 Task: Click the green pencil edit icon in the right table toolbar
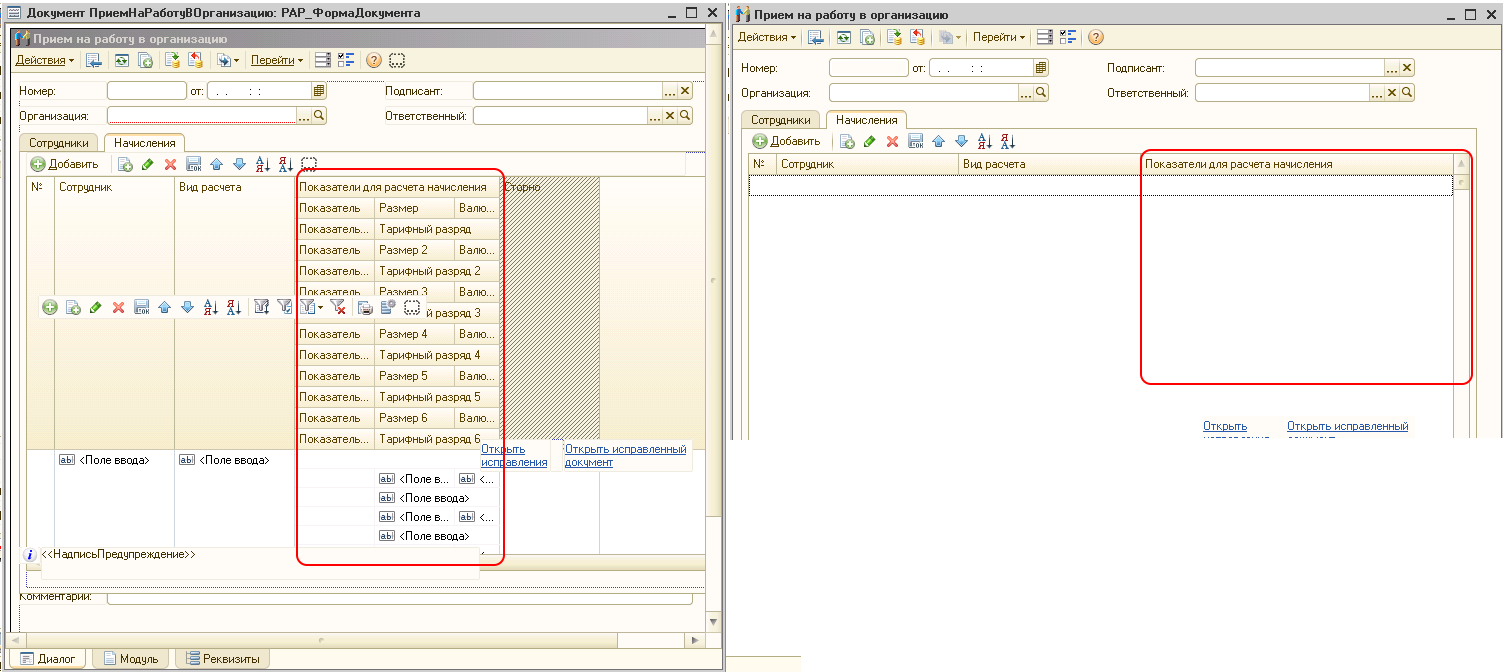(x=869, y=141)
